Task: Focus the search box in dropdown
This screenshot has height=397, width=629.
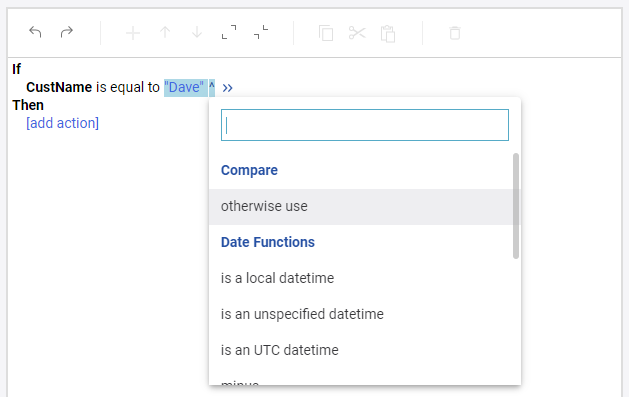Action: [x=365, y=125]
